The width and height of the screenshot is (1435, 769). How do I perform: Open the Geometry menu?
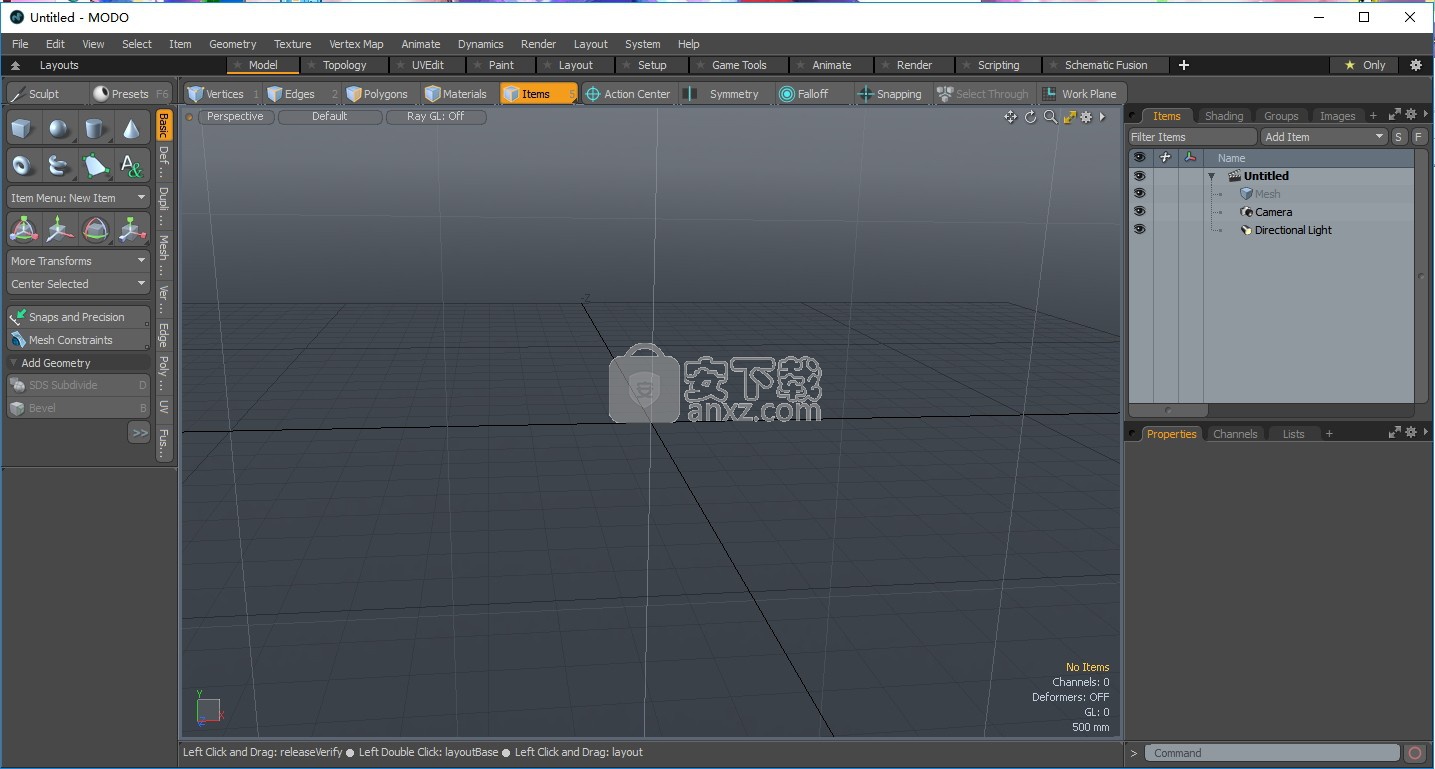tap(232, 44)
